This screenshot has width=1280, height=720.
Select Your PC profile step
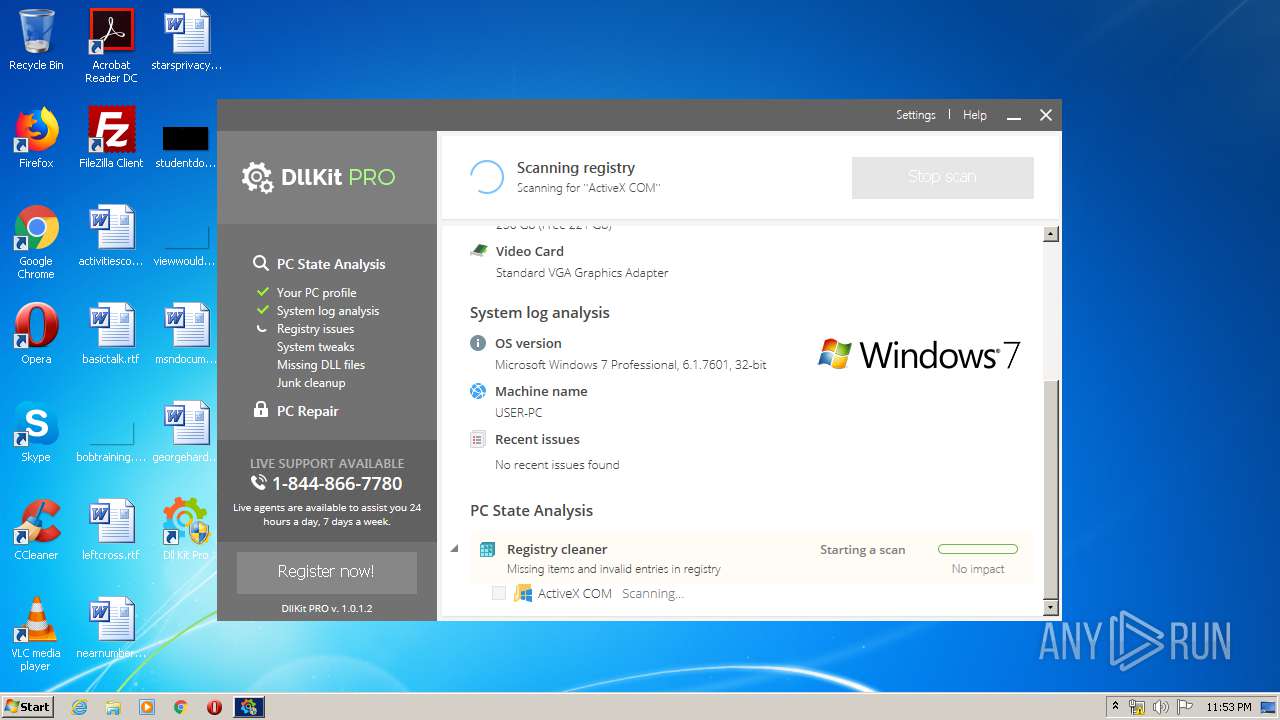(x=316, y=293)
